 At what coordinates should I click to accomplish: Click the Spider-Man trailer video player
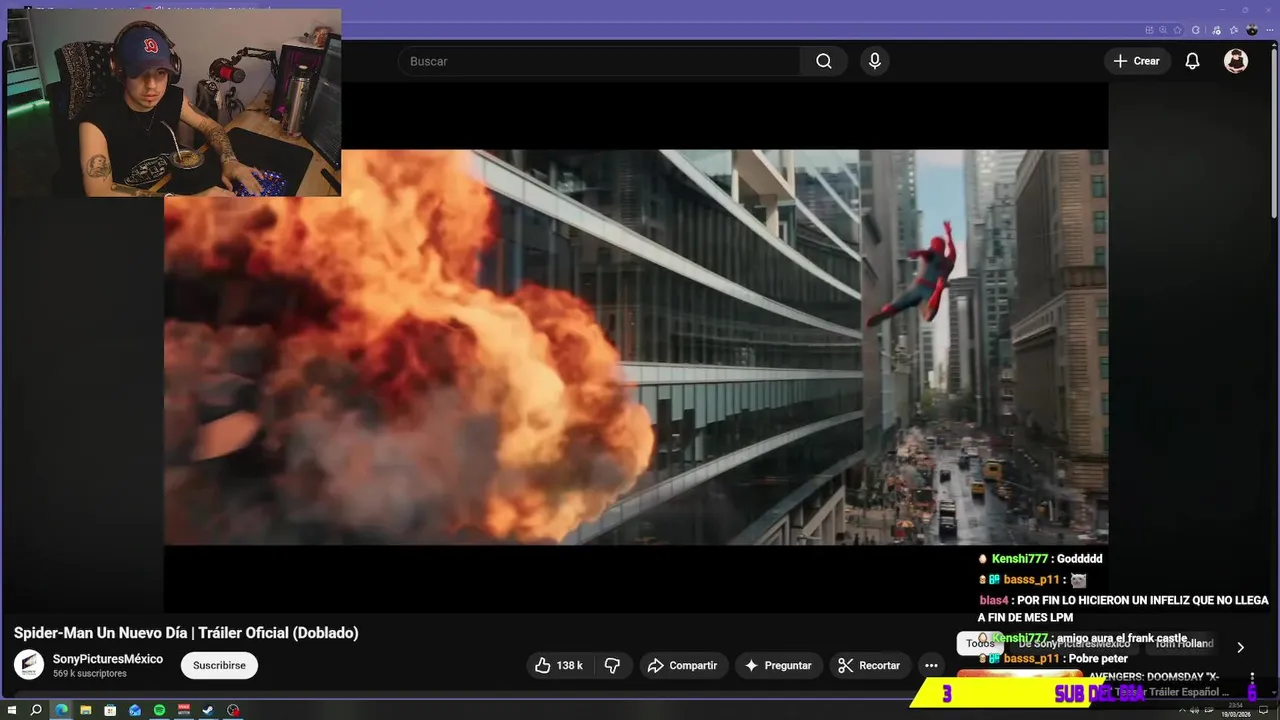(636, 347)
